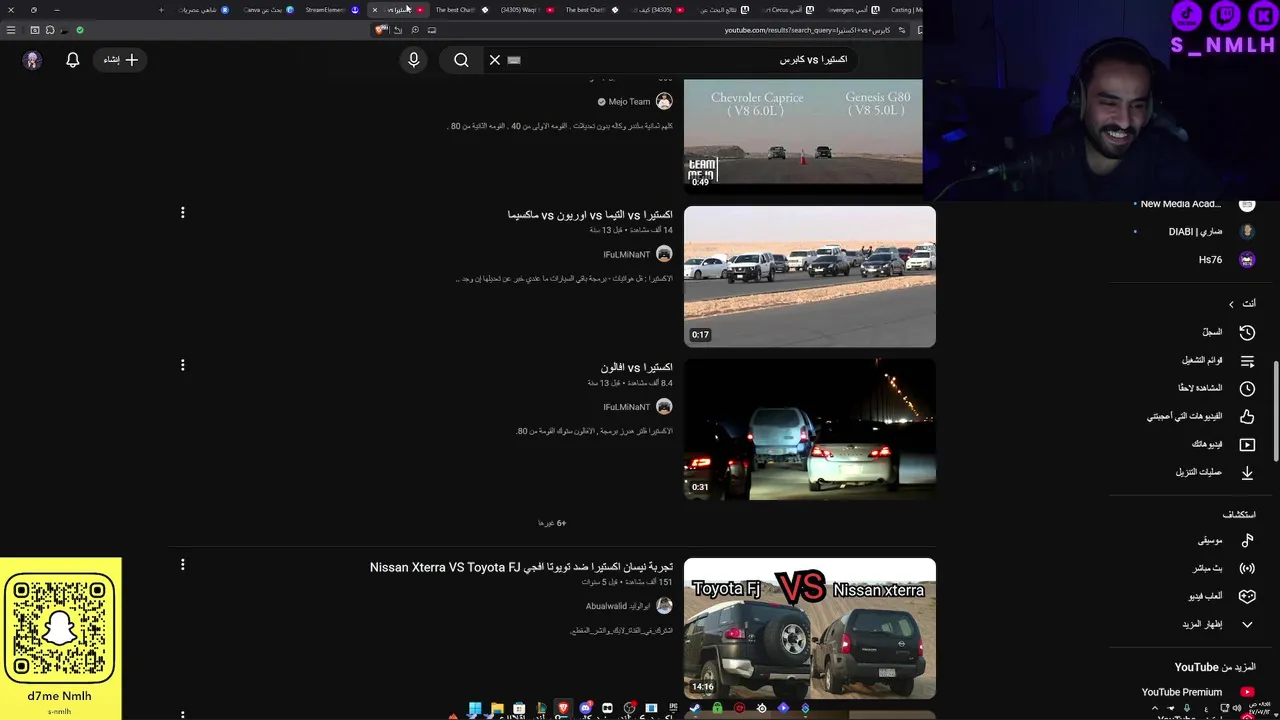Open السجل history in sidebar
Screen dimensions: 1280x720
1227,332
